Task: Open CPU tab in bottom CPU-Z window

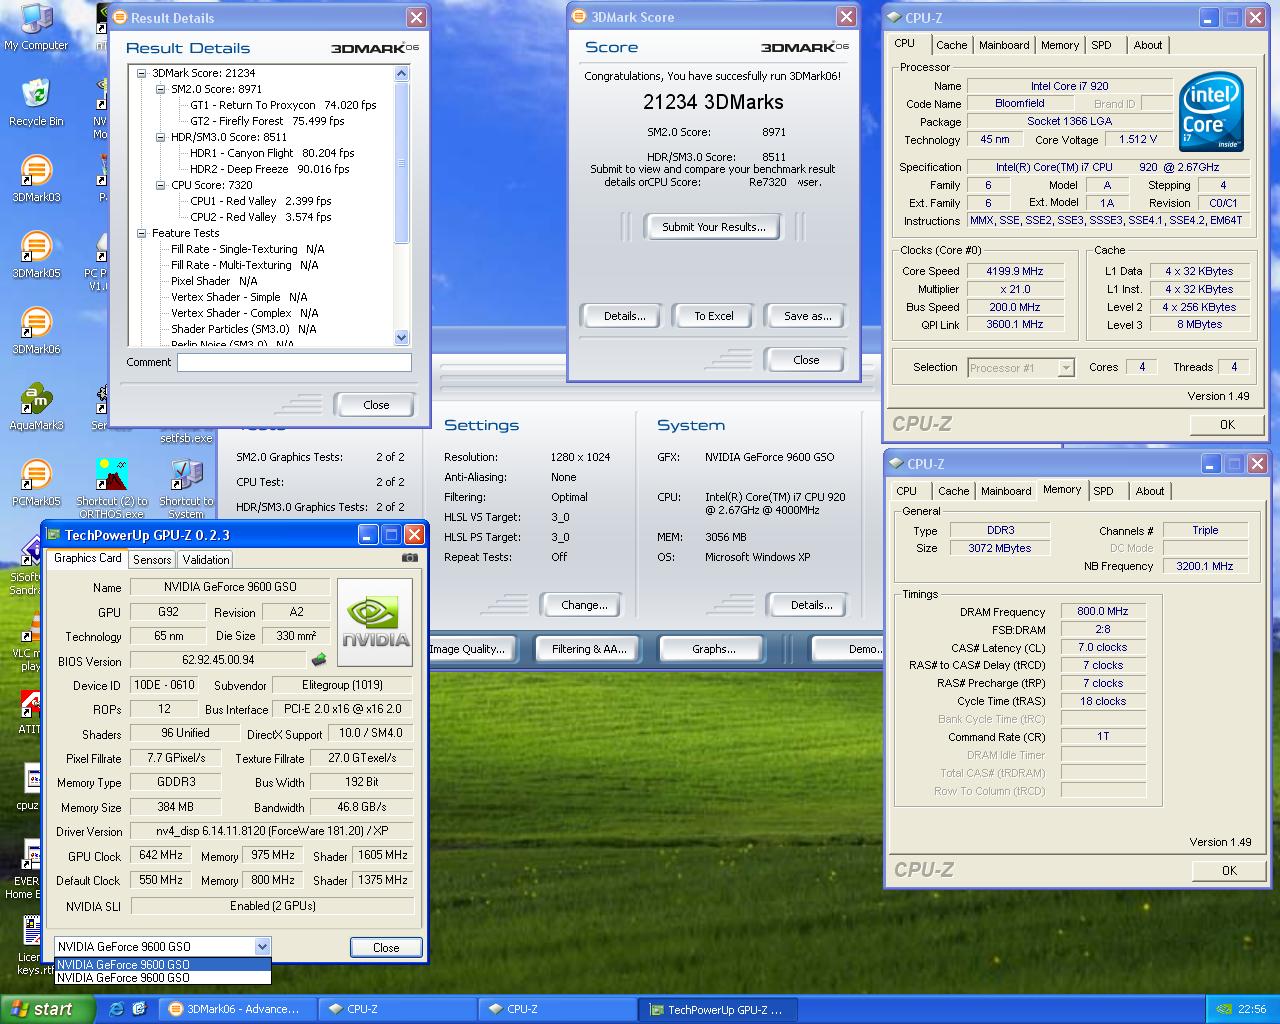Action: click(x=906, y=491)
